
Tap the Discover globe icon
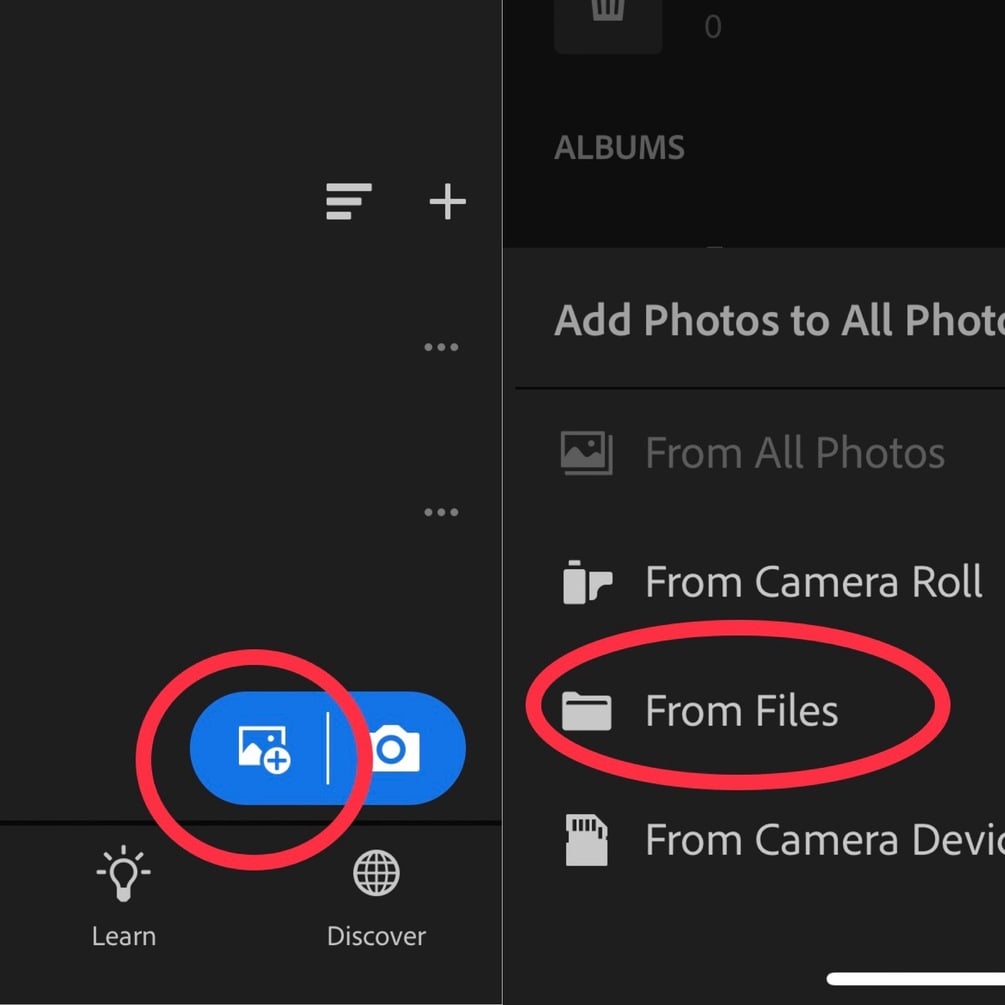click(x=377, y=874)
